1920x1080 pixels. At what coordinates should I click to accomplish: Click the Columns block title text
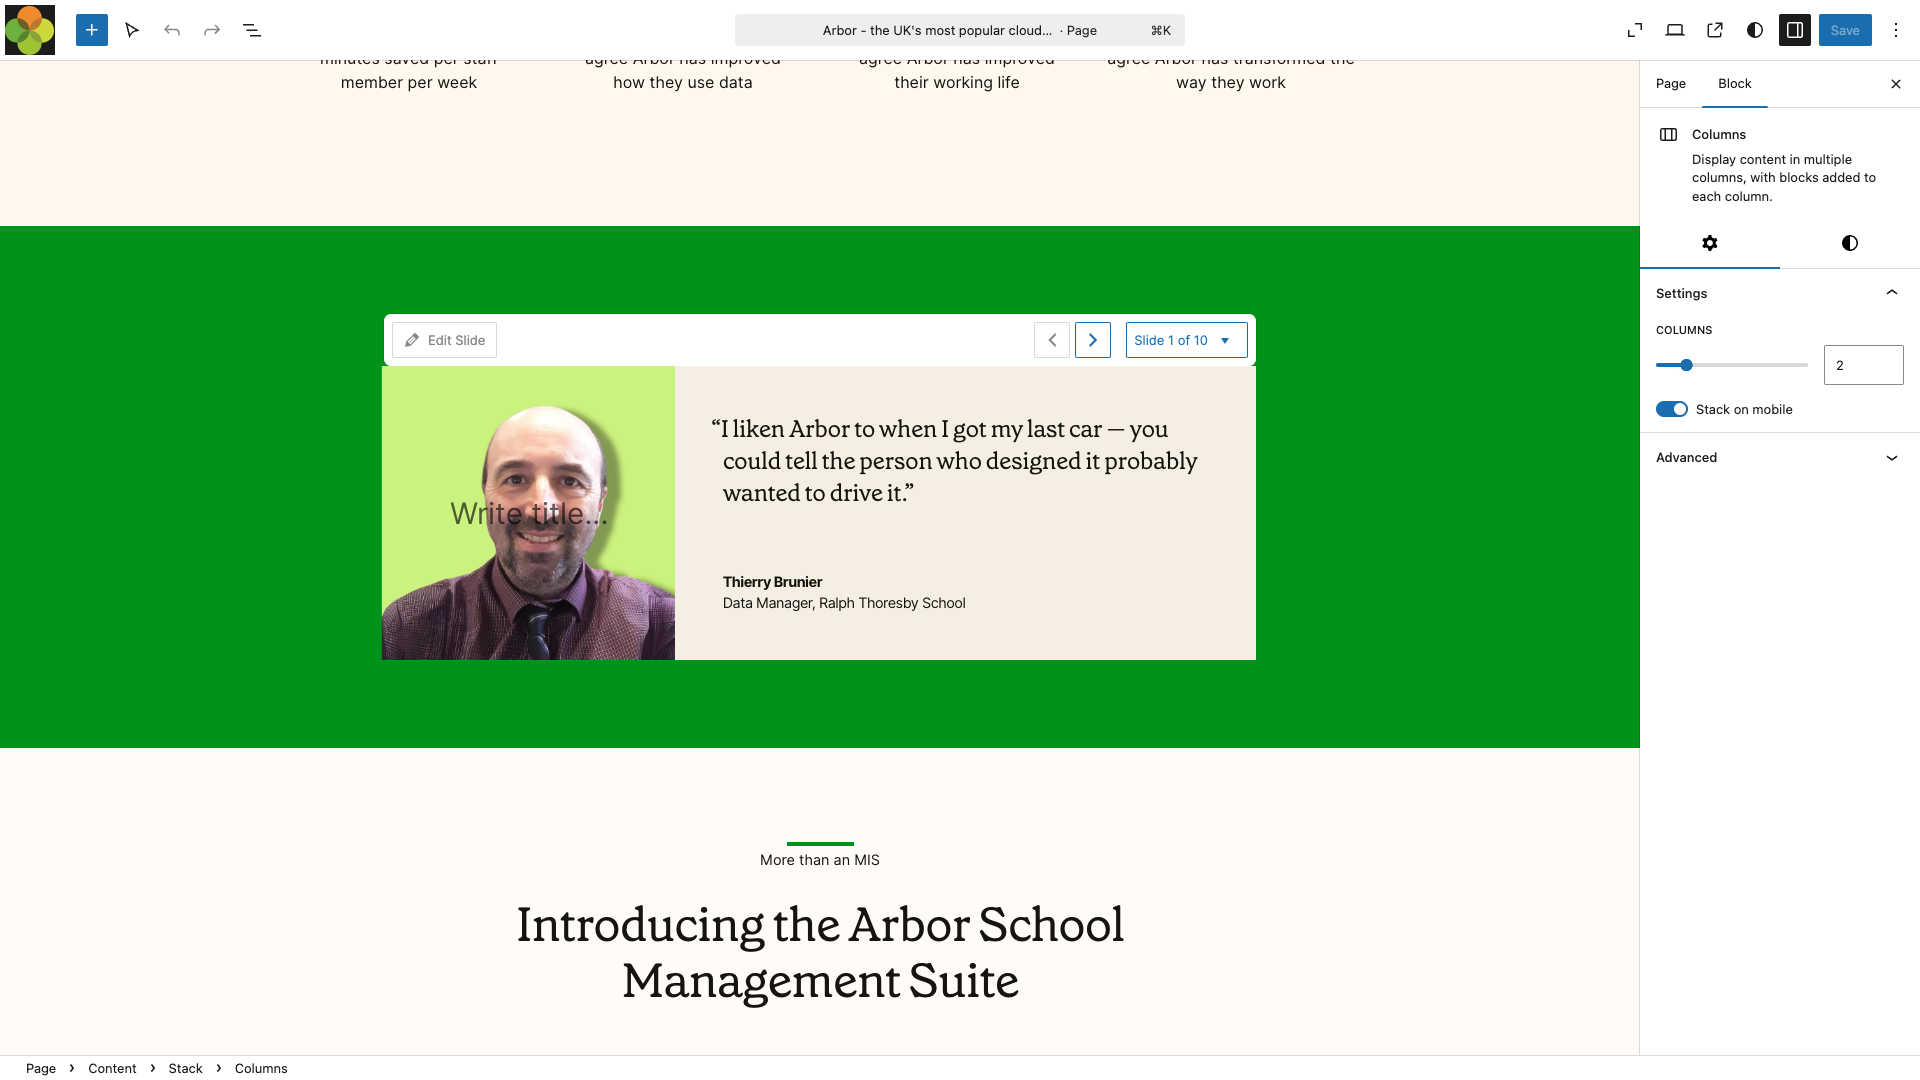[x=1719, y=135]
